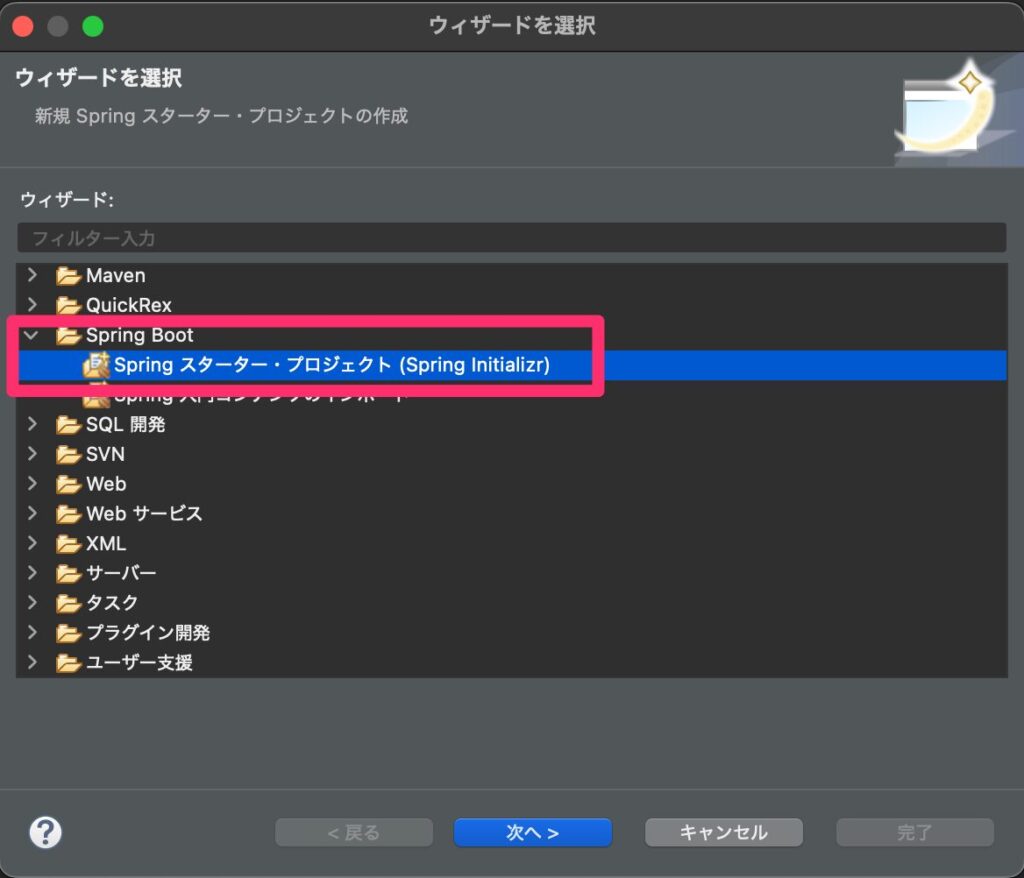The width and height of the screenshot is (1024, 878).
Task: Click the Web サービス folder icon
Action: 68,514
